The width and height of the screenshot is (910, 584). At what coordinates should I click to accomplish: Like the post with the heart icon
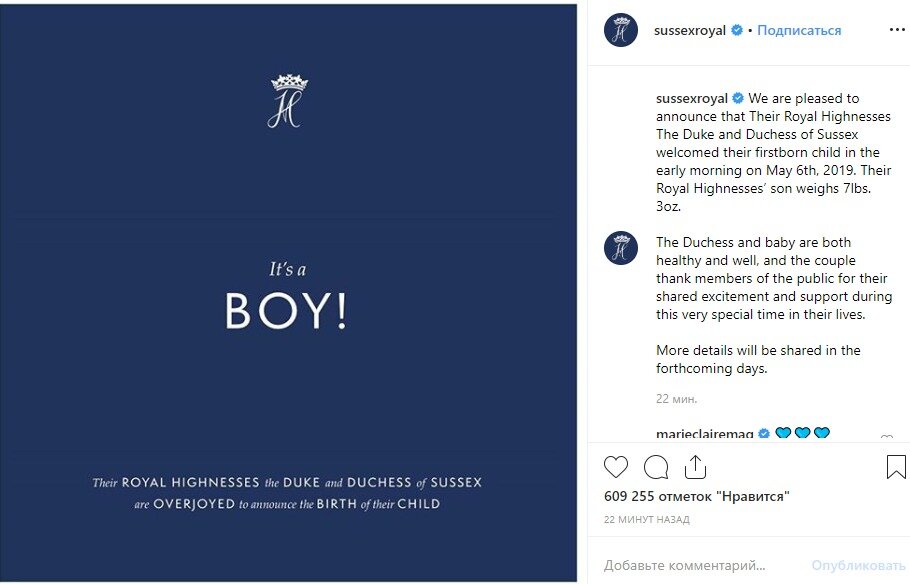tap(616, 467)
